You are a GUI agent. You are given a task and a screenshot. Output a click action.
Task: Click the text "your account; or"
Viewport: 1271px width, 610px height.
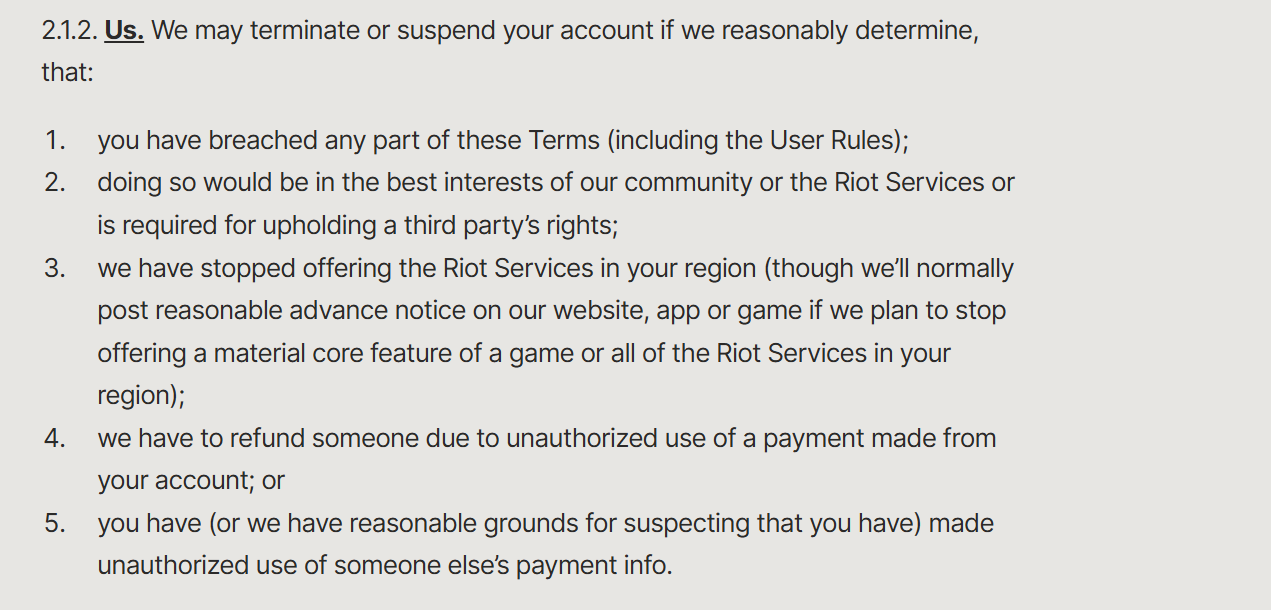pyautogui.click(x=191, y=481)
